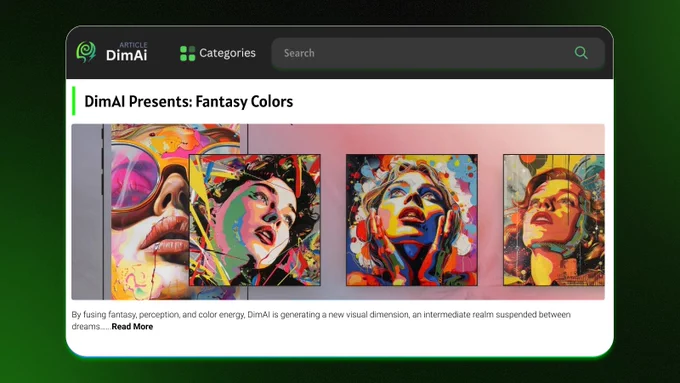Open painting of red-haired woman at right
Screen dimensions: 680x383
point(554,220)
